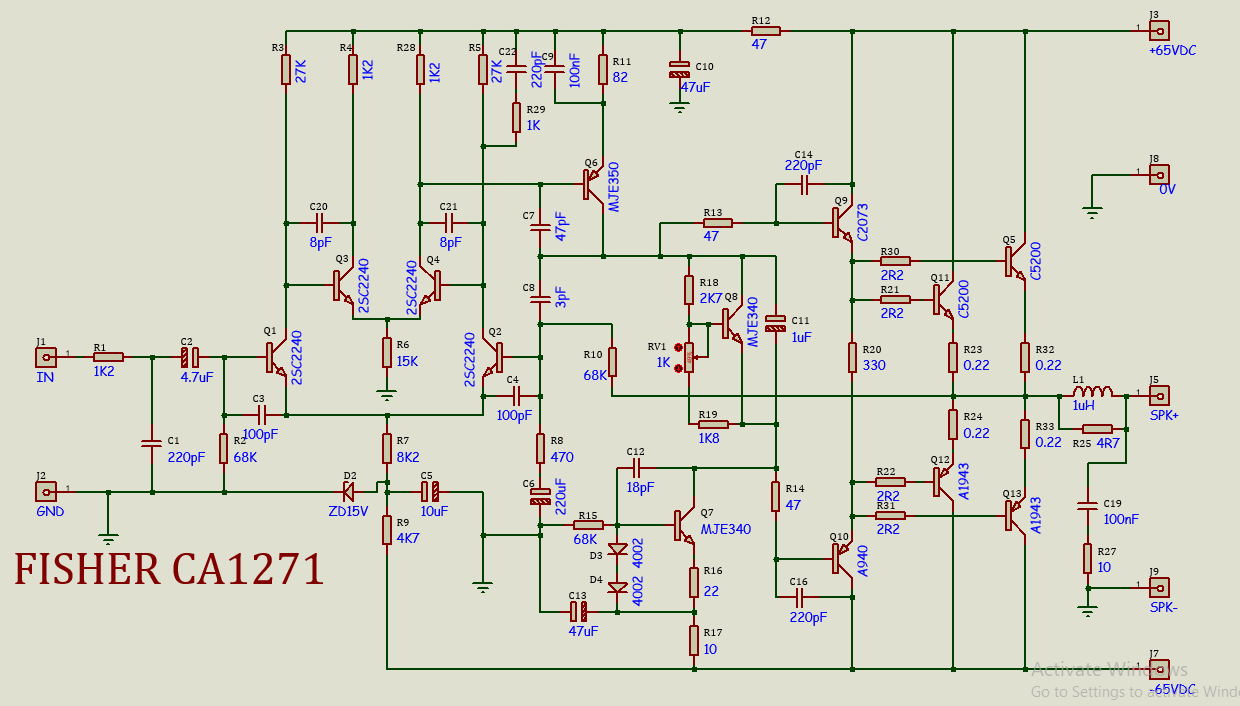Select output transistor Q13 A1943
Image resolution: width=1240 pixels, height=706 pixels.
[x=1015, y=516]
